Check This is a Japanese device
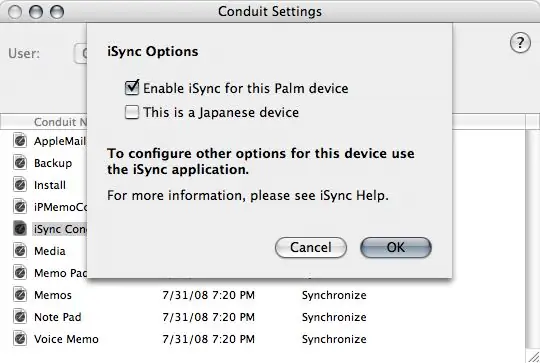540x363 pixels. pos(132,112)
